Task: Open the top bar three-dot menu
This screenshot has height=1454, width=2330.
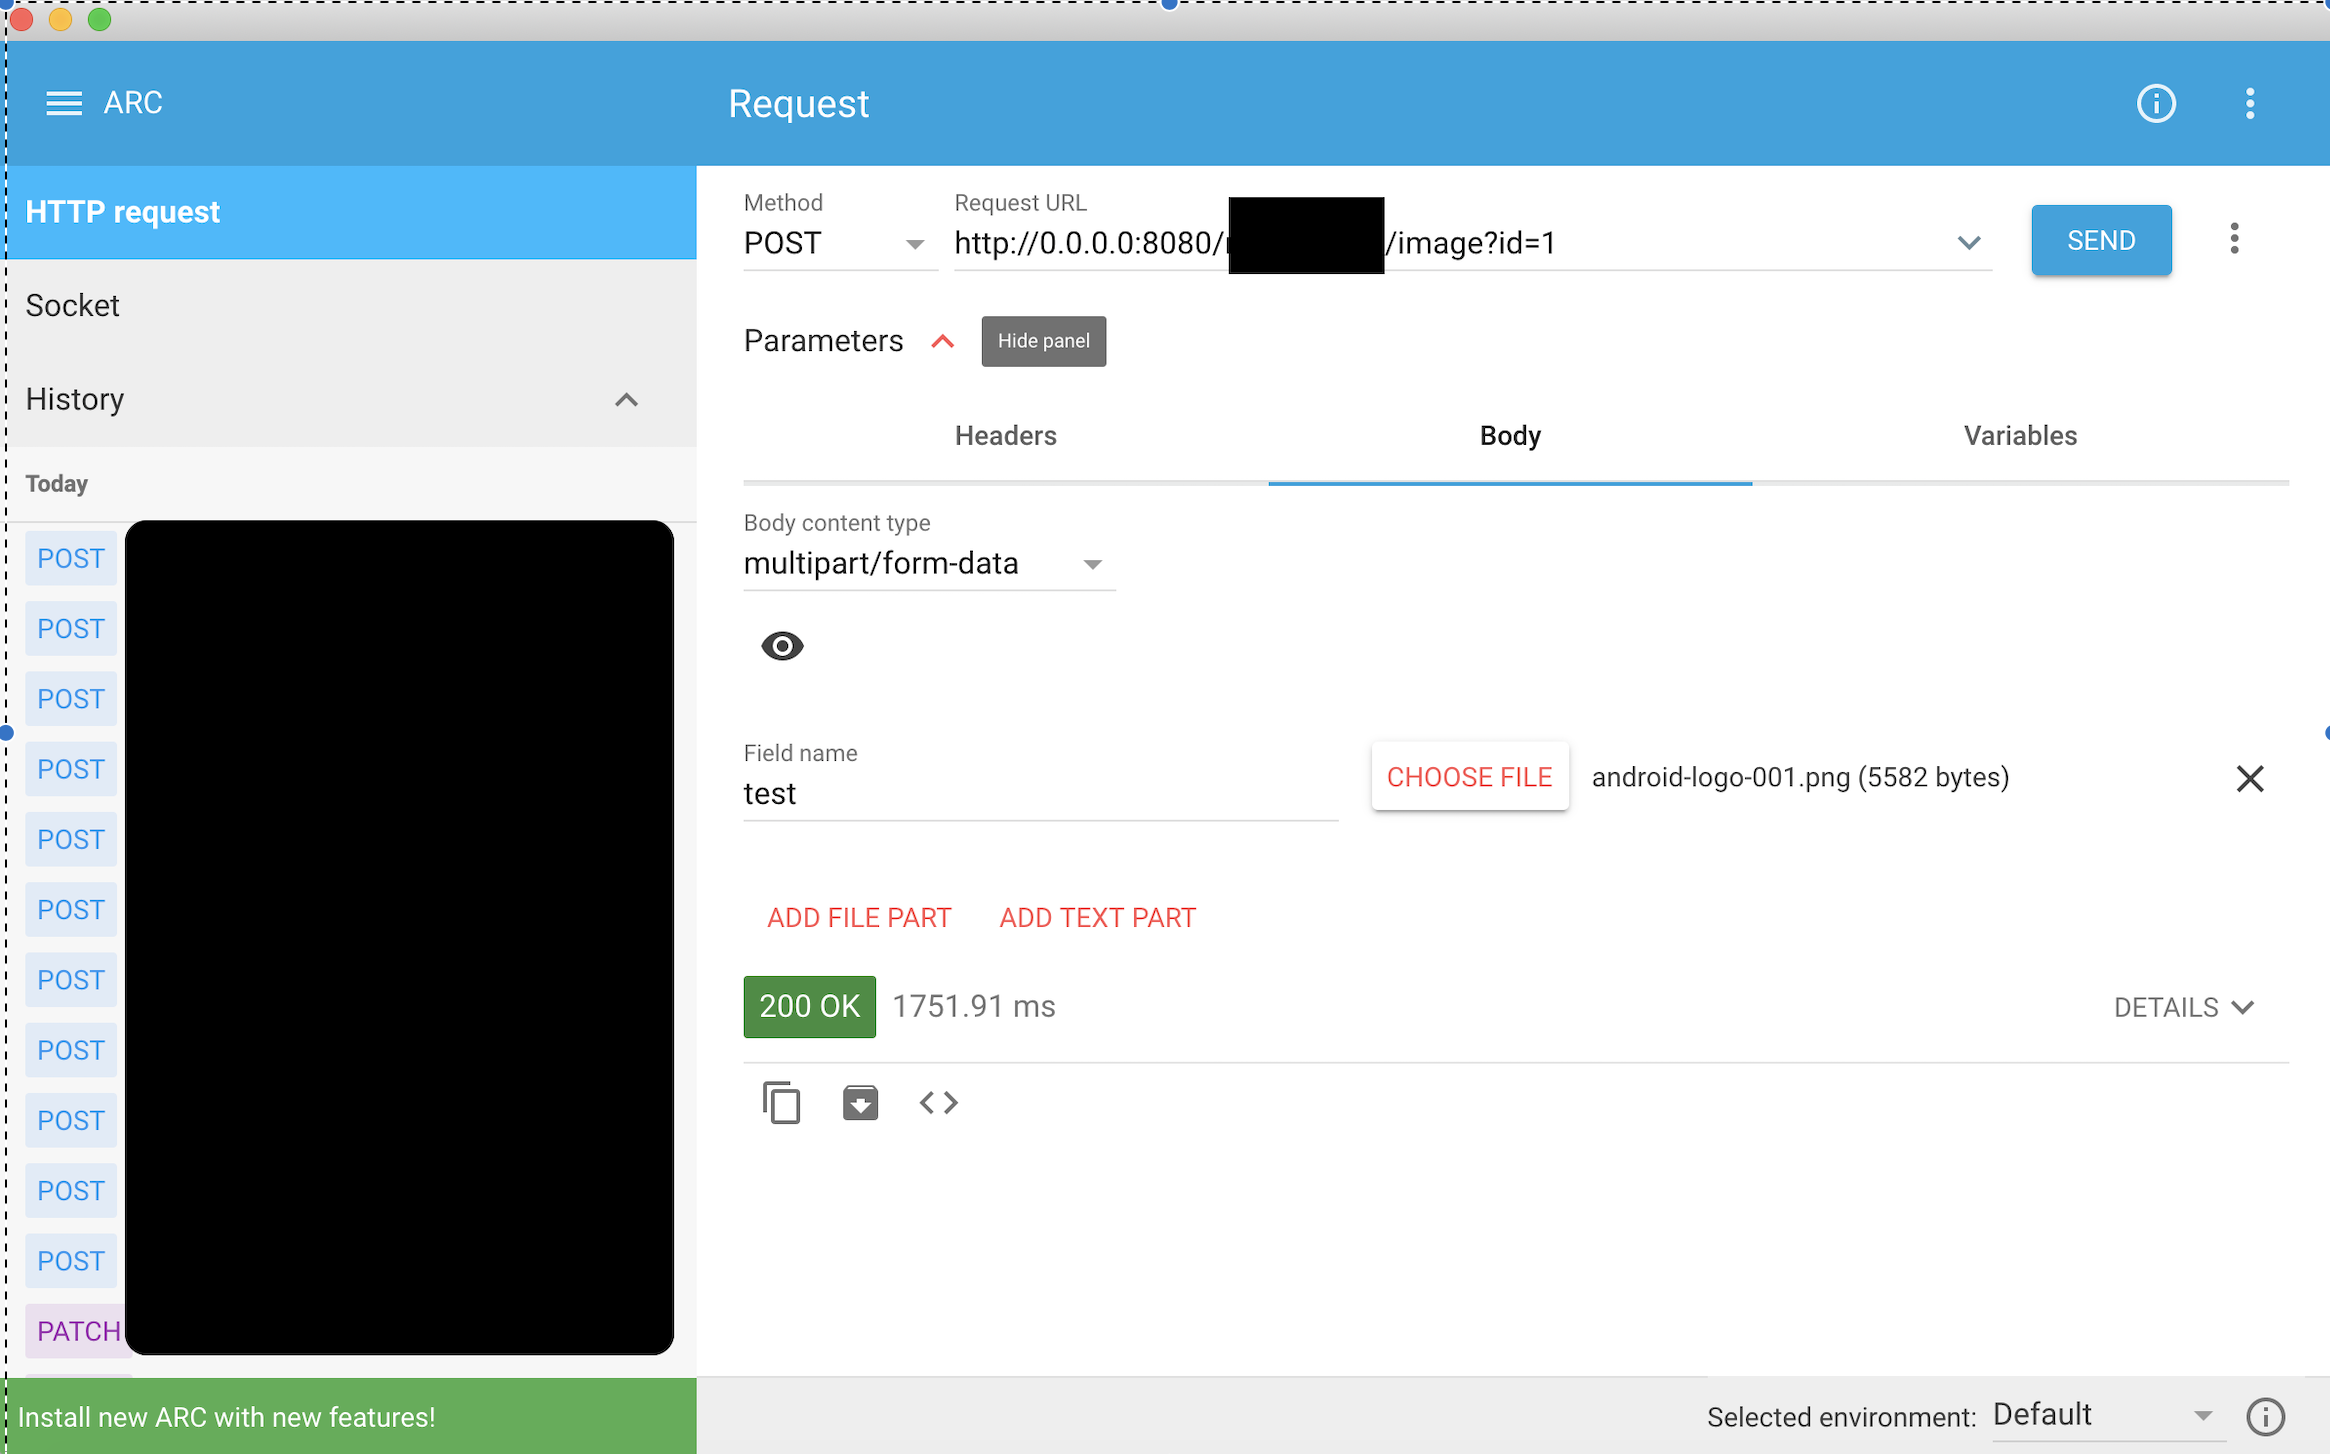Action: click(x=2249, y=103)
